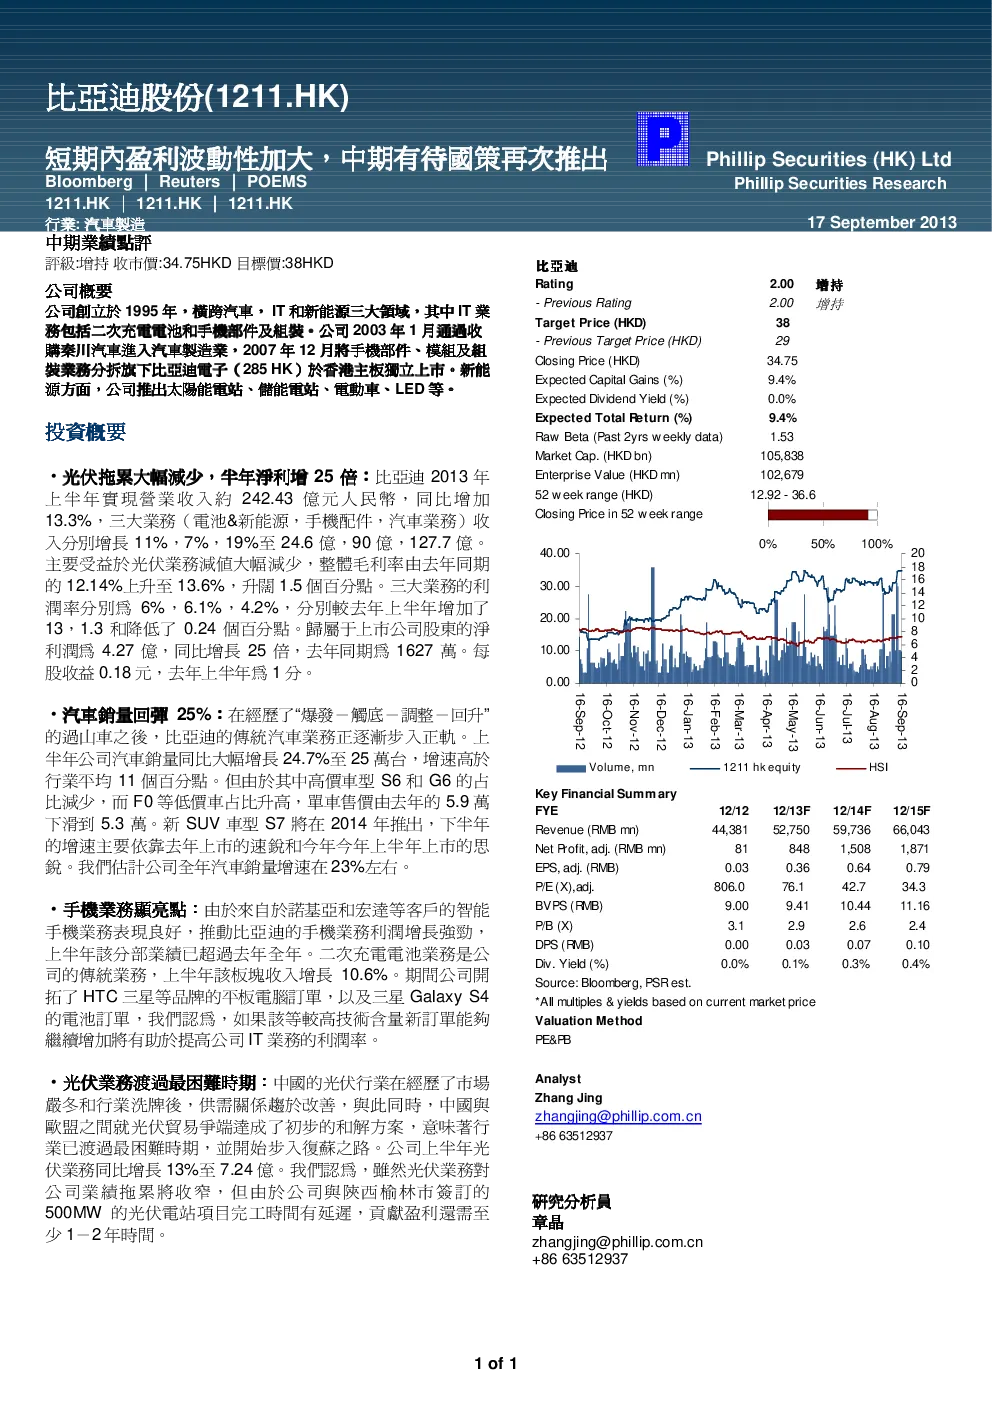Select the "PE&PB" valuation text

click(x=553, y=1040)
